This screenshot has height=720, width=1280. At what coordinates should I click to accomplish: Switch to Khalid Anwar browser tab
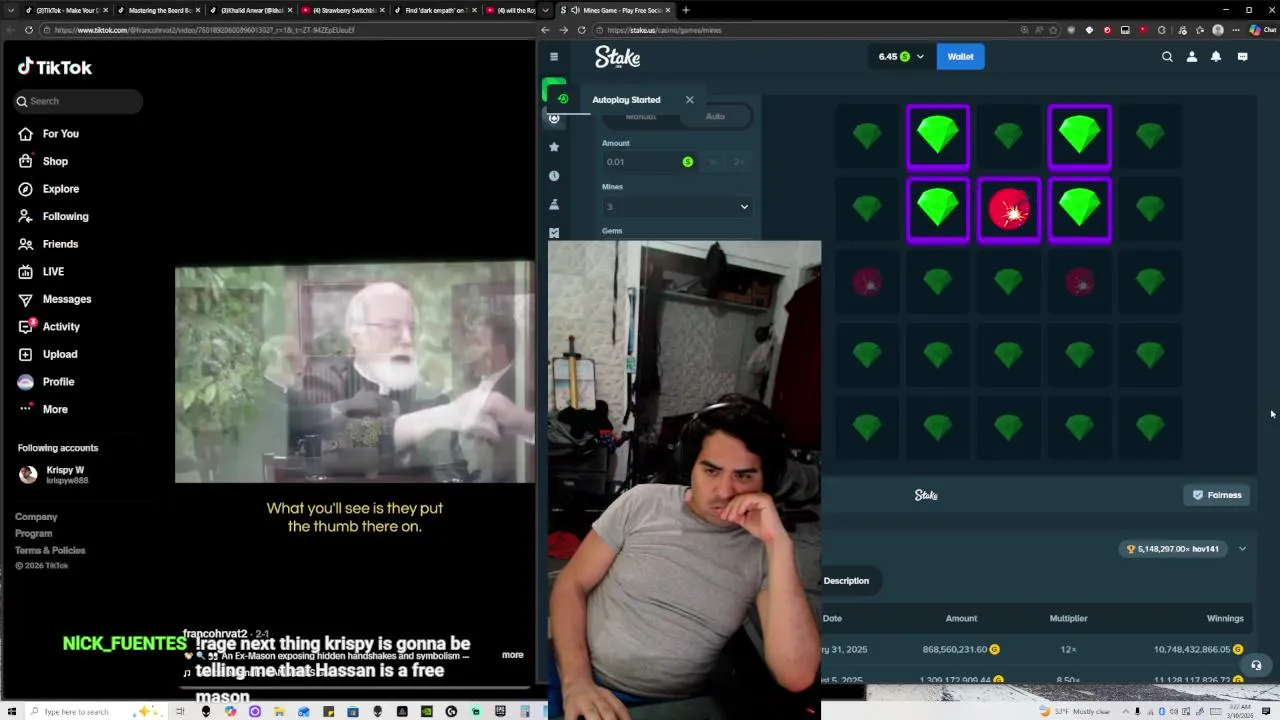coord(251,10)
